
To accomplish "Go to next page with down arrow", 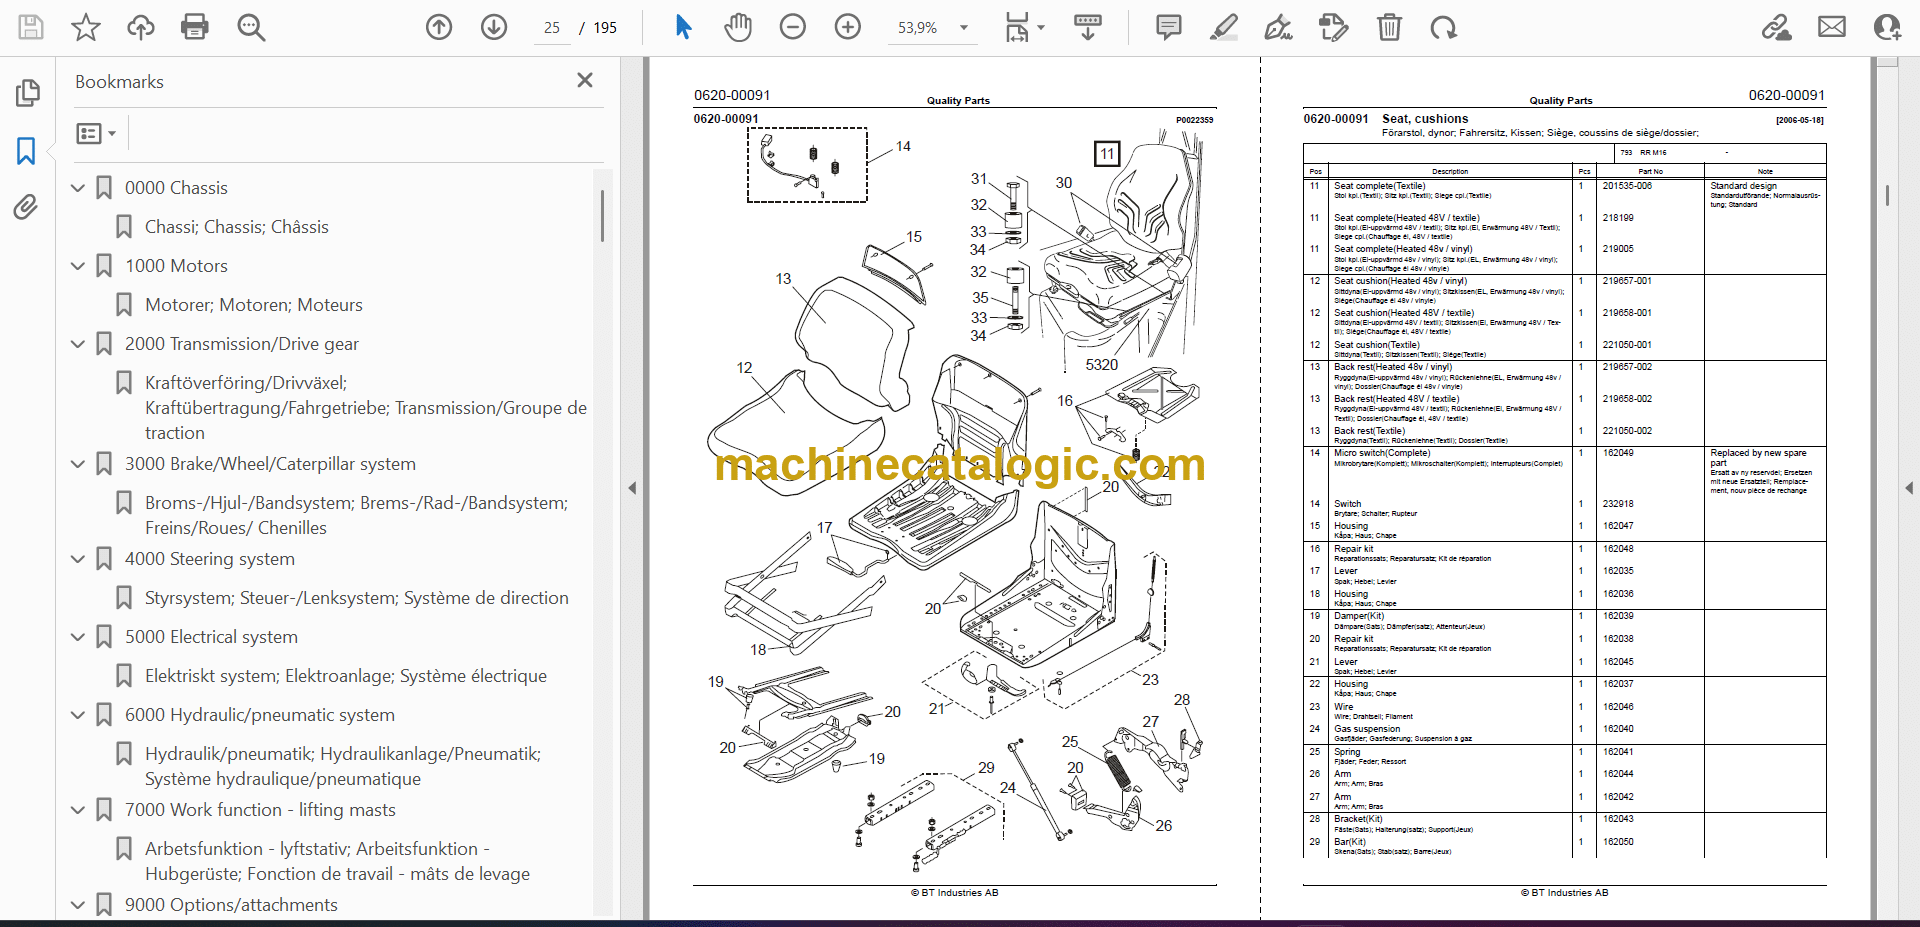I will tap(494, 27).
